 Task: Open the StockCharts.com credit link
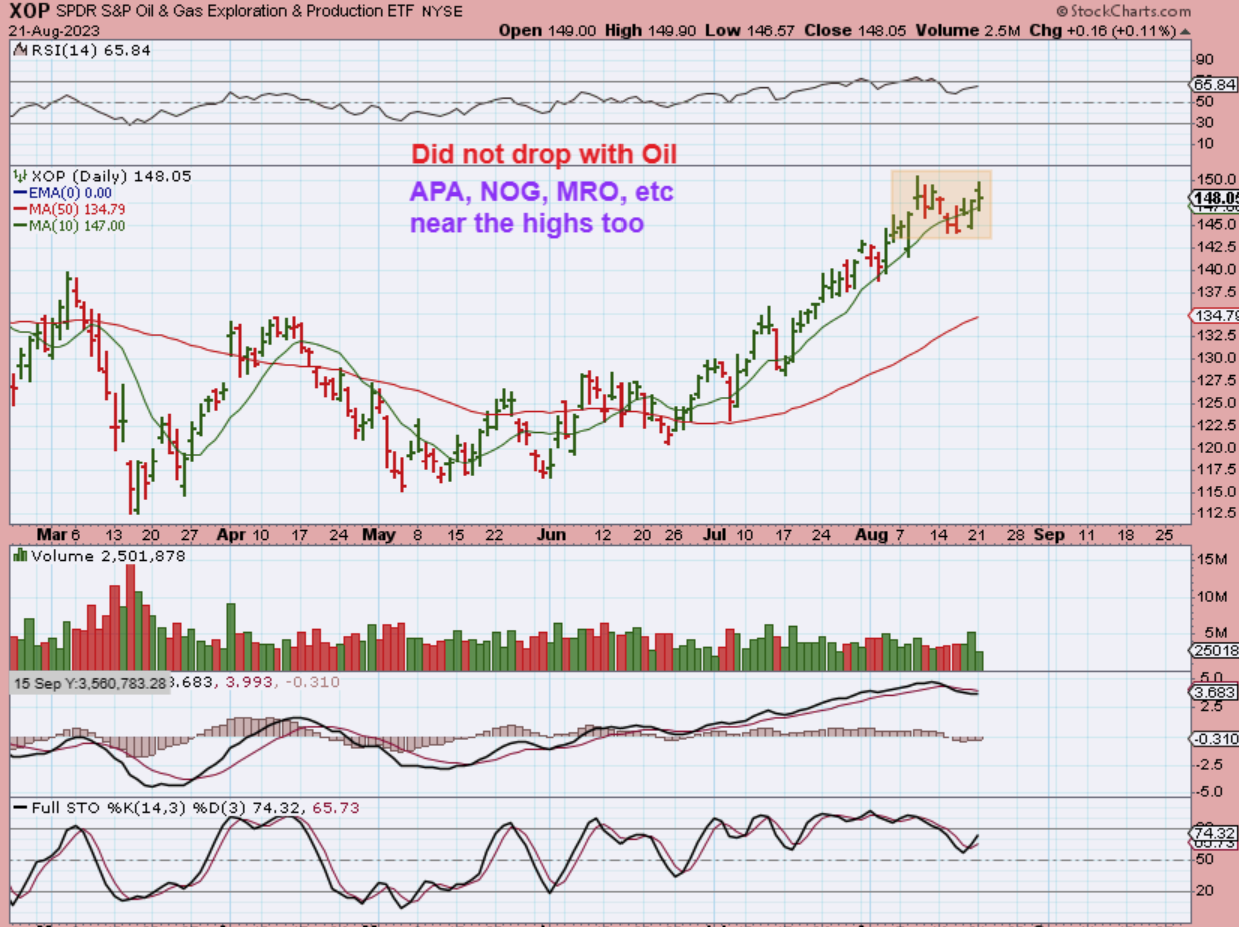tap(1123, 11)
